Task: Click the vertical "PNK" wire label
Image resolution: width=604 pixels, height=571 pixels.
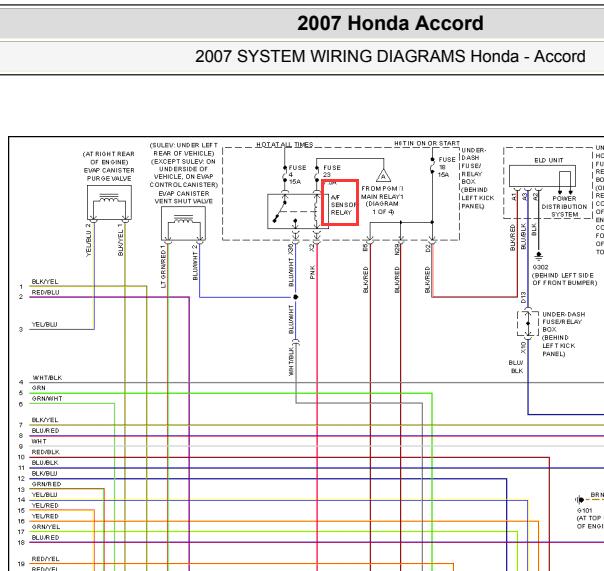Action: pyautogui.click(x=312, y=272)
